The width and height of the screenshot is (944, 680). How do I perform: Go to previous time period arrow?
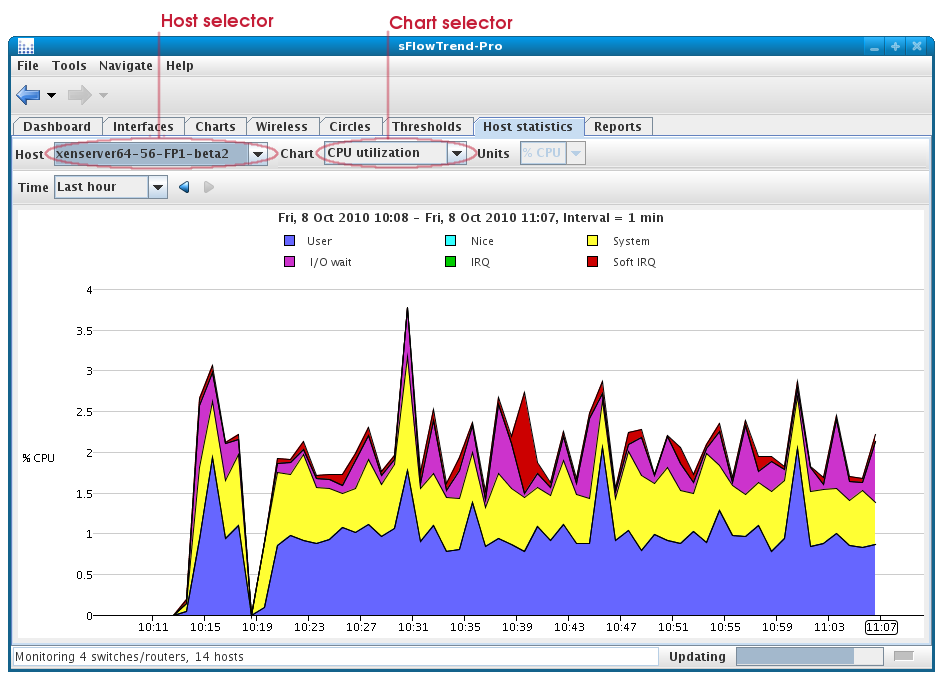pos(184,187)
